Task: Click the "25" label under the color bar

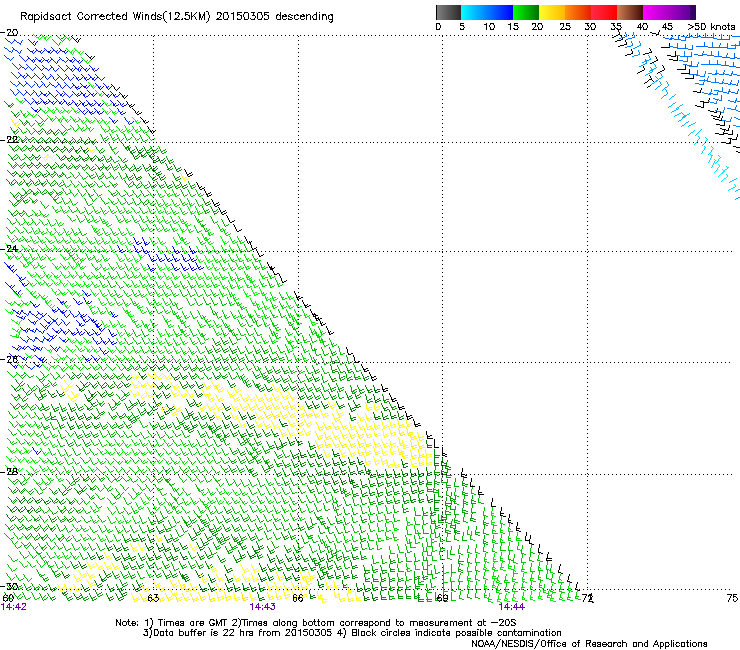Action: click(x=565, y=27)
